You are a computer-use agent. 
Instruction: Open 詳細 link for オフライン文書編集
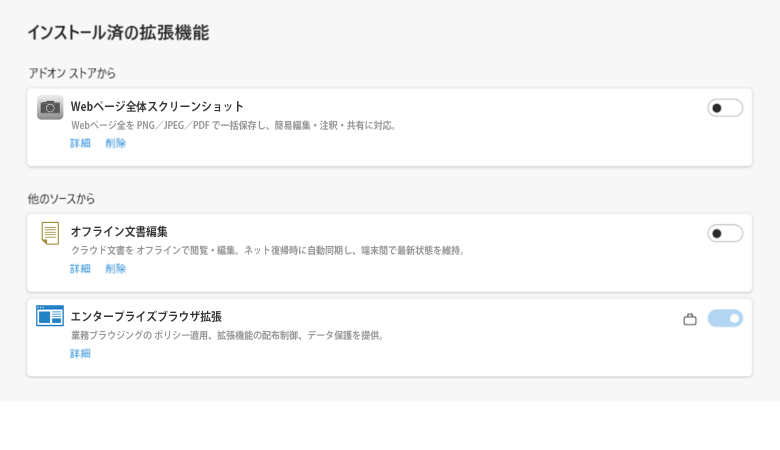point(80,268)
